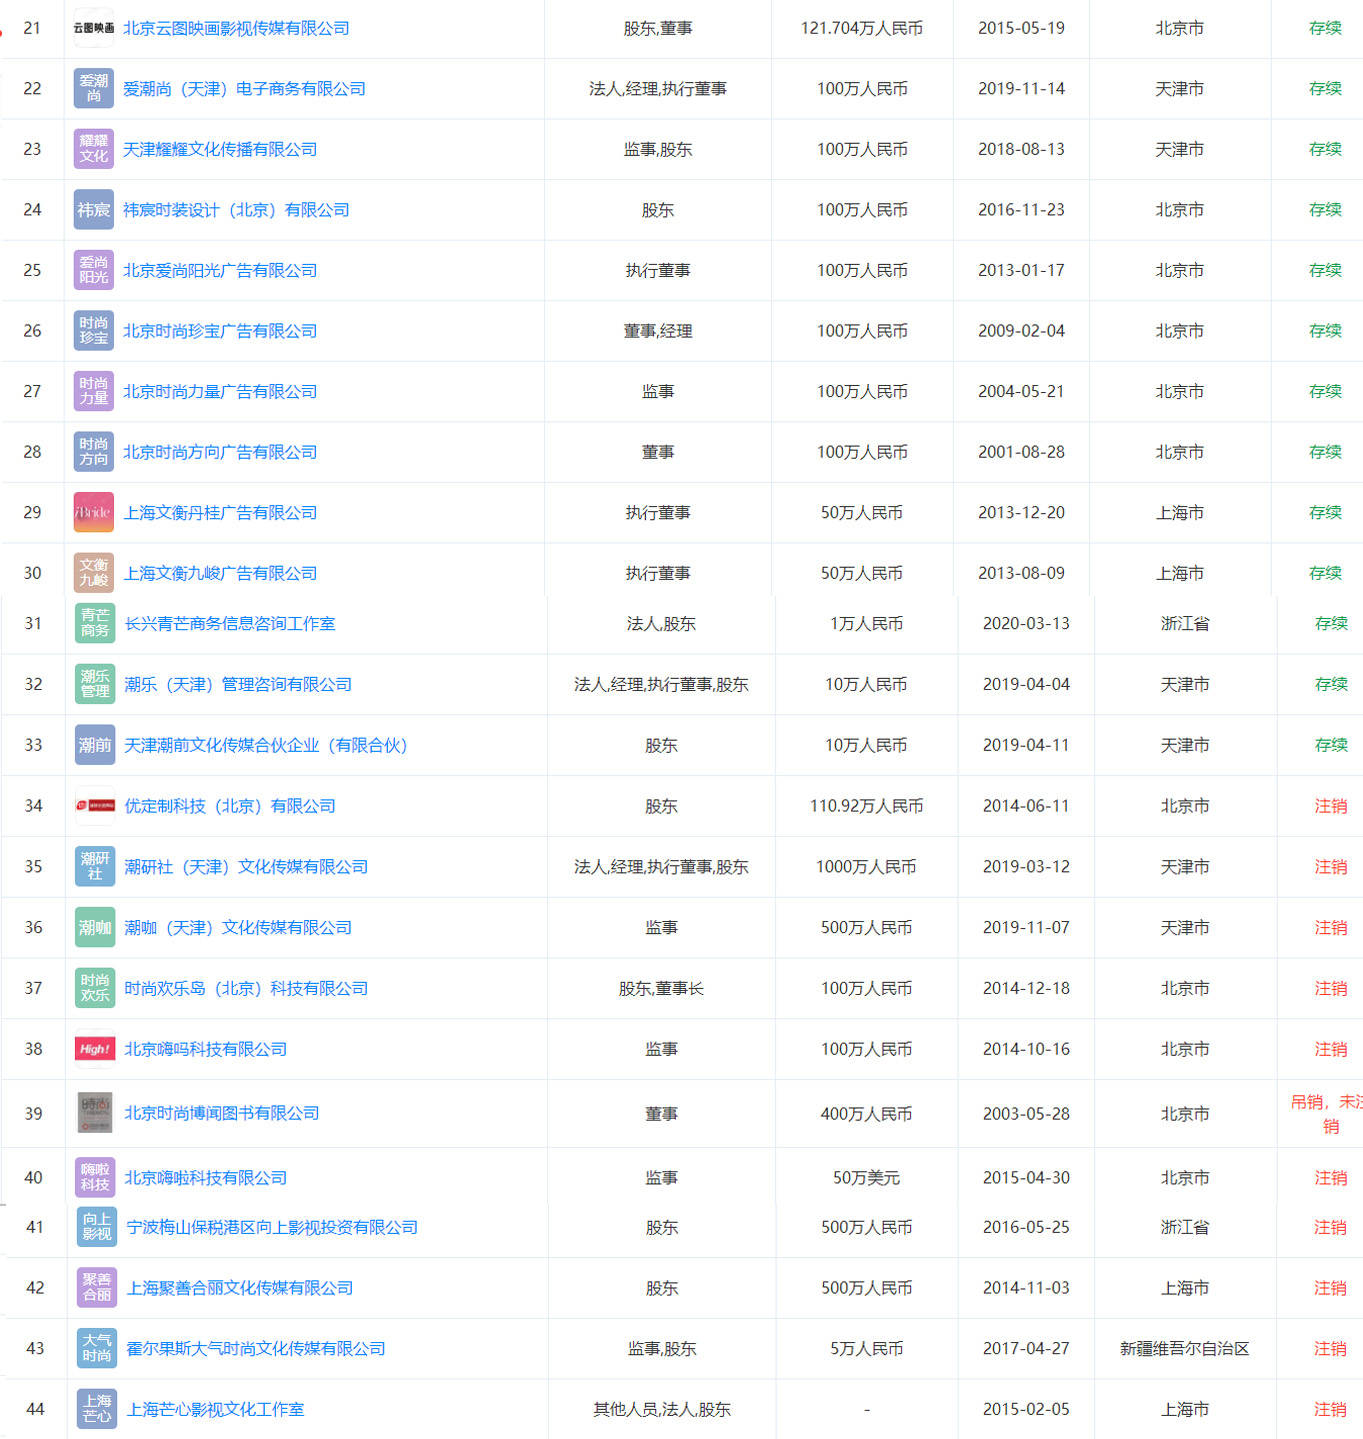
Task: Click the 爱潮尚 logo icon in row 22
Action: 94,89
